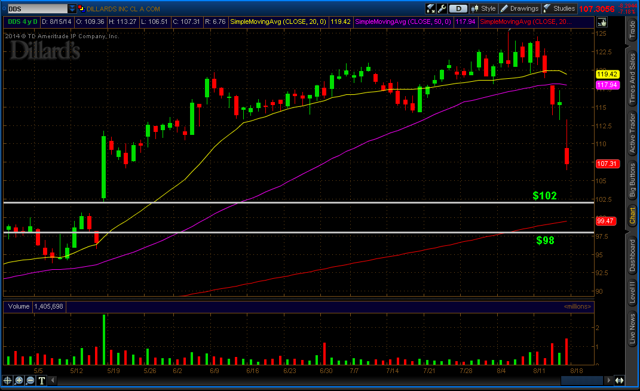Open the chart Style menu
Image resolution: width=640 pixels, height=391 pixels.
tap(483, 9)
